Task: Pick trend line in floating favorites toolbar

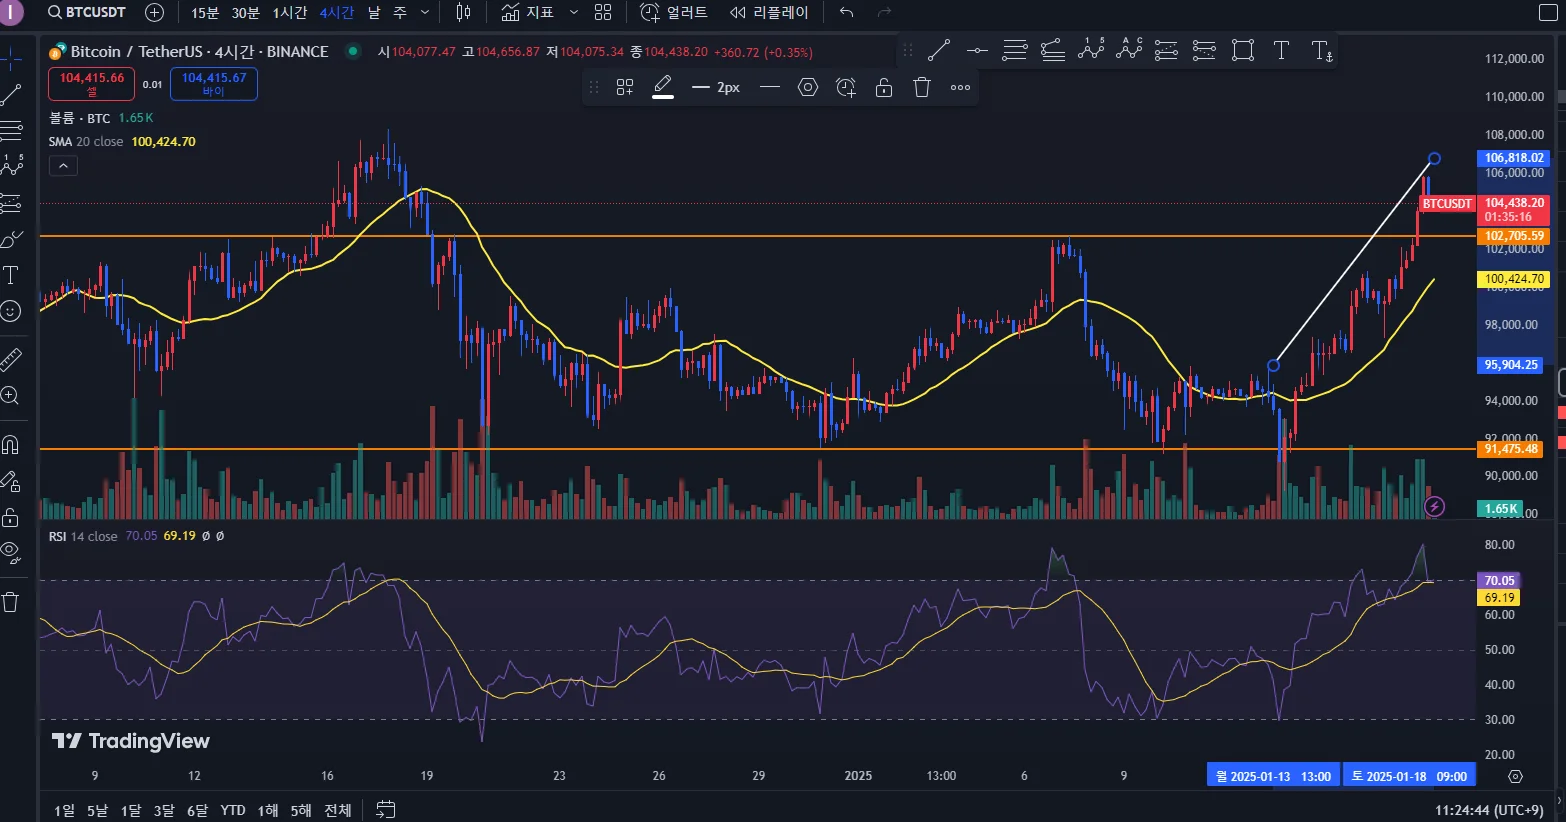Action: click(x=939, y=50)
